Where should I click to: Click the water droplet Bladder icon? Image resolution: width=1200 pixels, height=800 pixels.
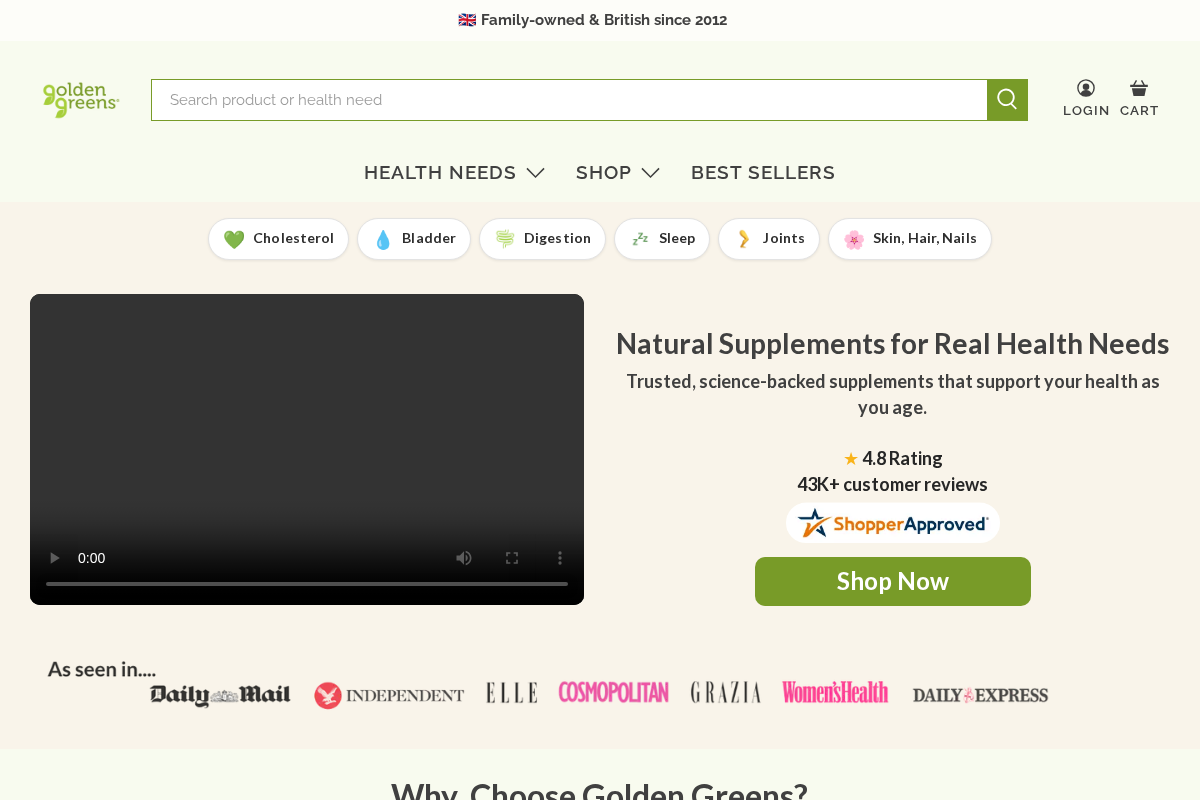pyautogui.click(x=382, y=239)
